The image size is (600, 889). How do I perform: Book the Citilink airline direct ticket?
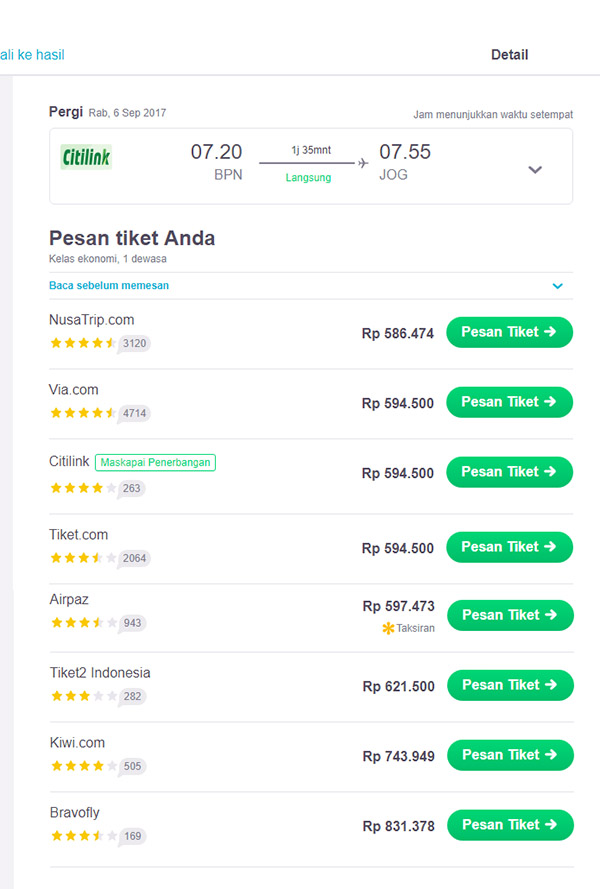pyautogui.click(x=509, y=472)
